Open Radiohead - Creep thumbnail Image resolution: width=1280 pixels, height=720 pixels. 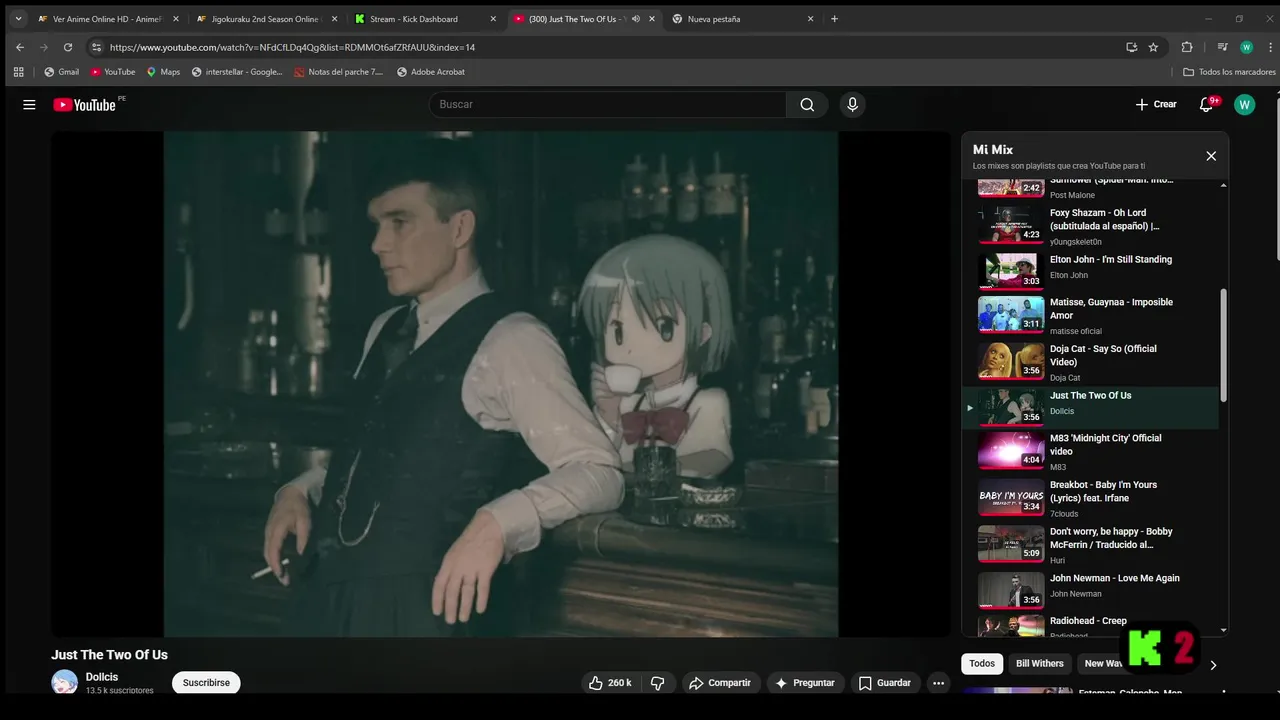point(1011,626)
